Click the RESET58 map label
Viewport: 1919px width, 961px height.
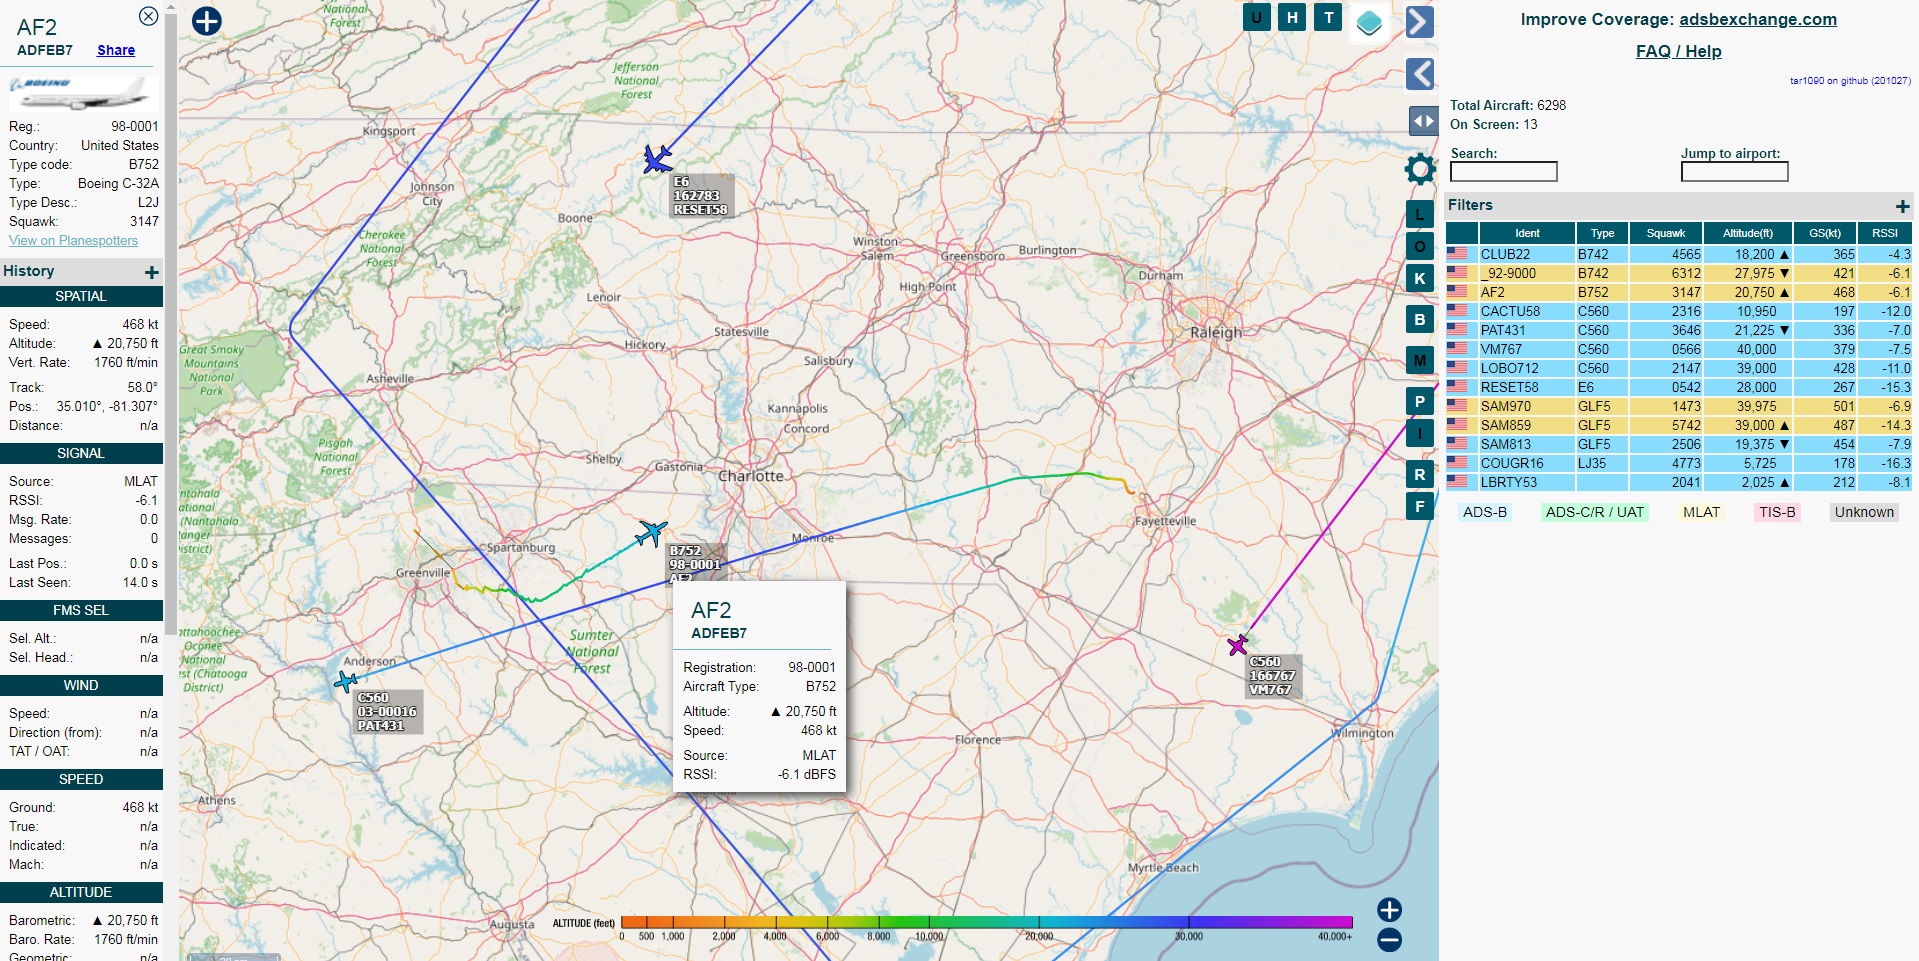tap(700, 196)
